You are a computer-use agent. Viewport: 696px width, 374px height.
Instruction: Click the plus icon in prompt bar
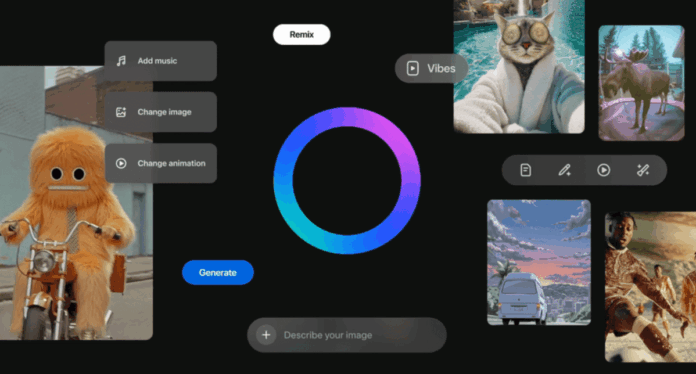tap(266, 335)
